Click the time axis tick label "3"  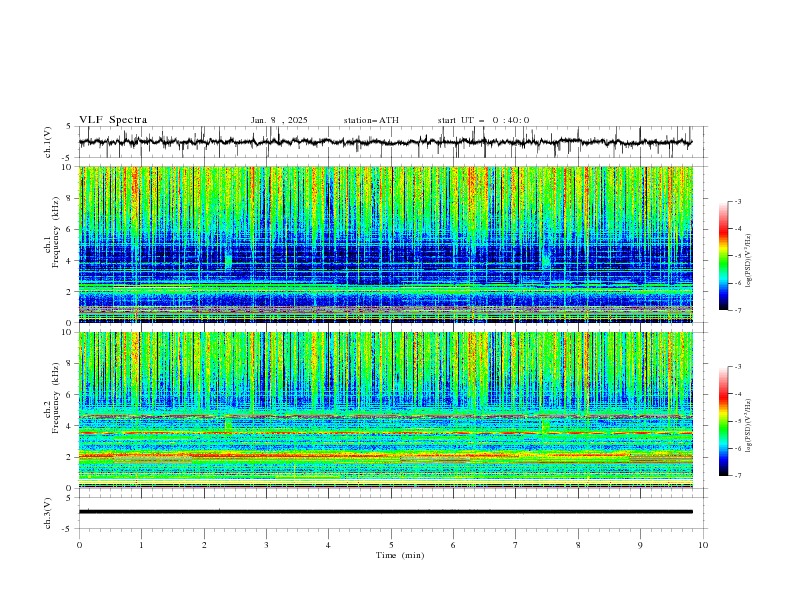pyautogui.click(x=266, y=545)
